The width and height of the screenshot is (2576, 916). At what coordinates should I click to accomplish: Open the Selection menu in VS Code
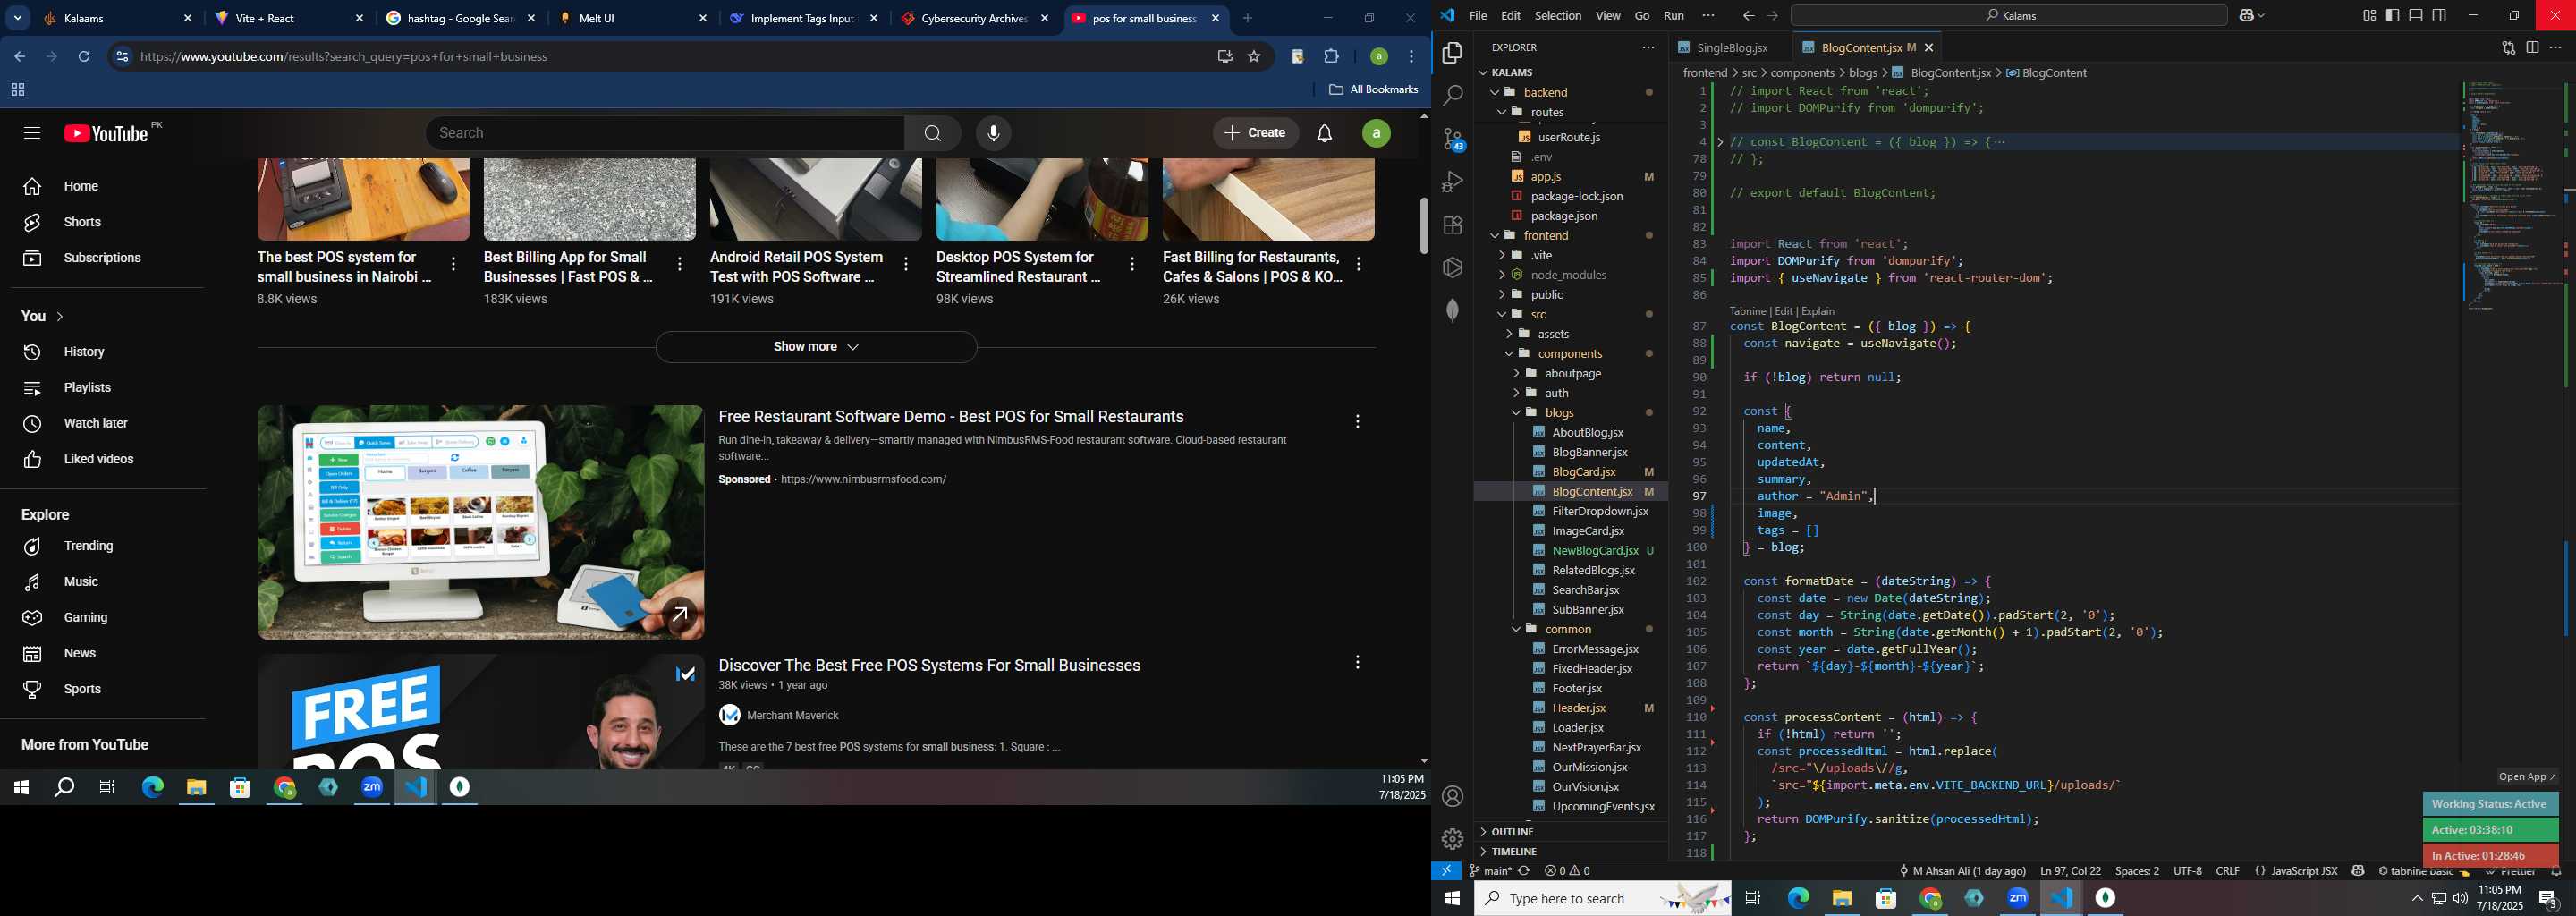1558,16
